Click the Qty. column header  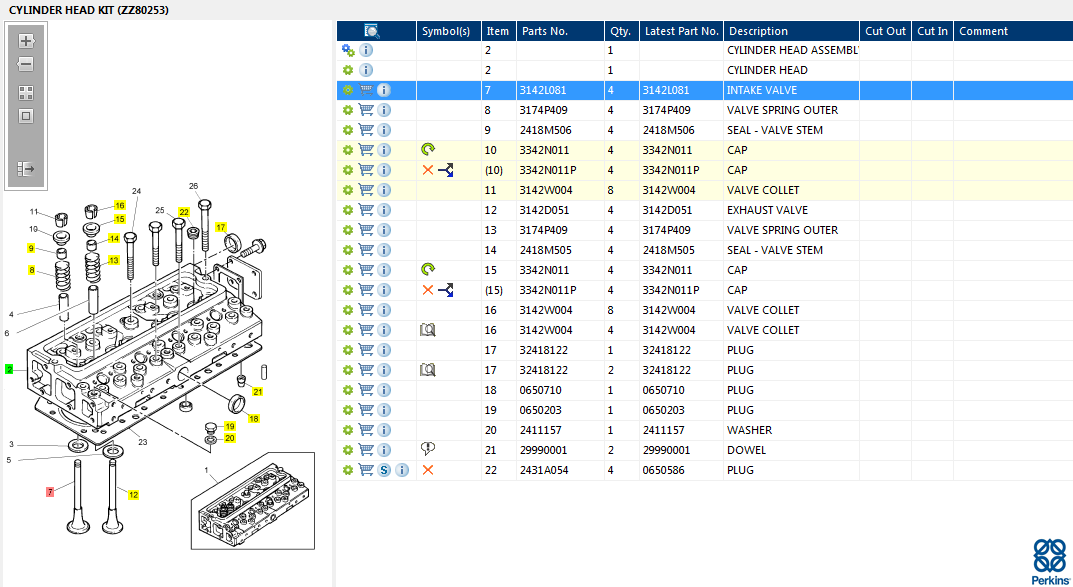620,31
